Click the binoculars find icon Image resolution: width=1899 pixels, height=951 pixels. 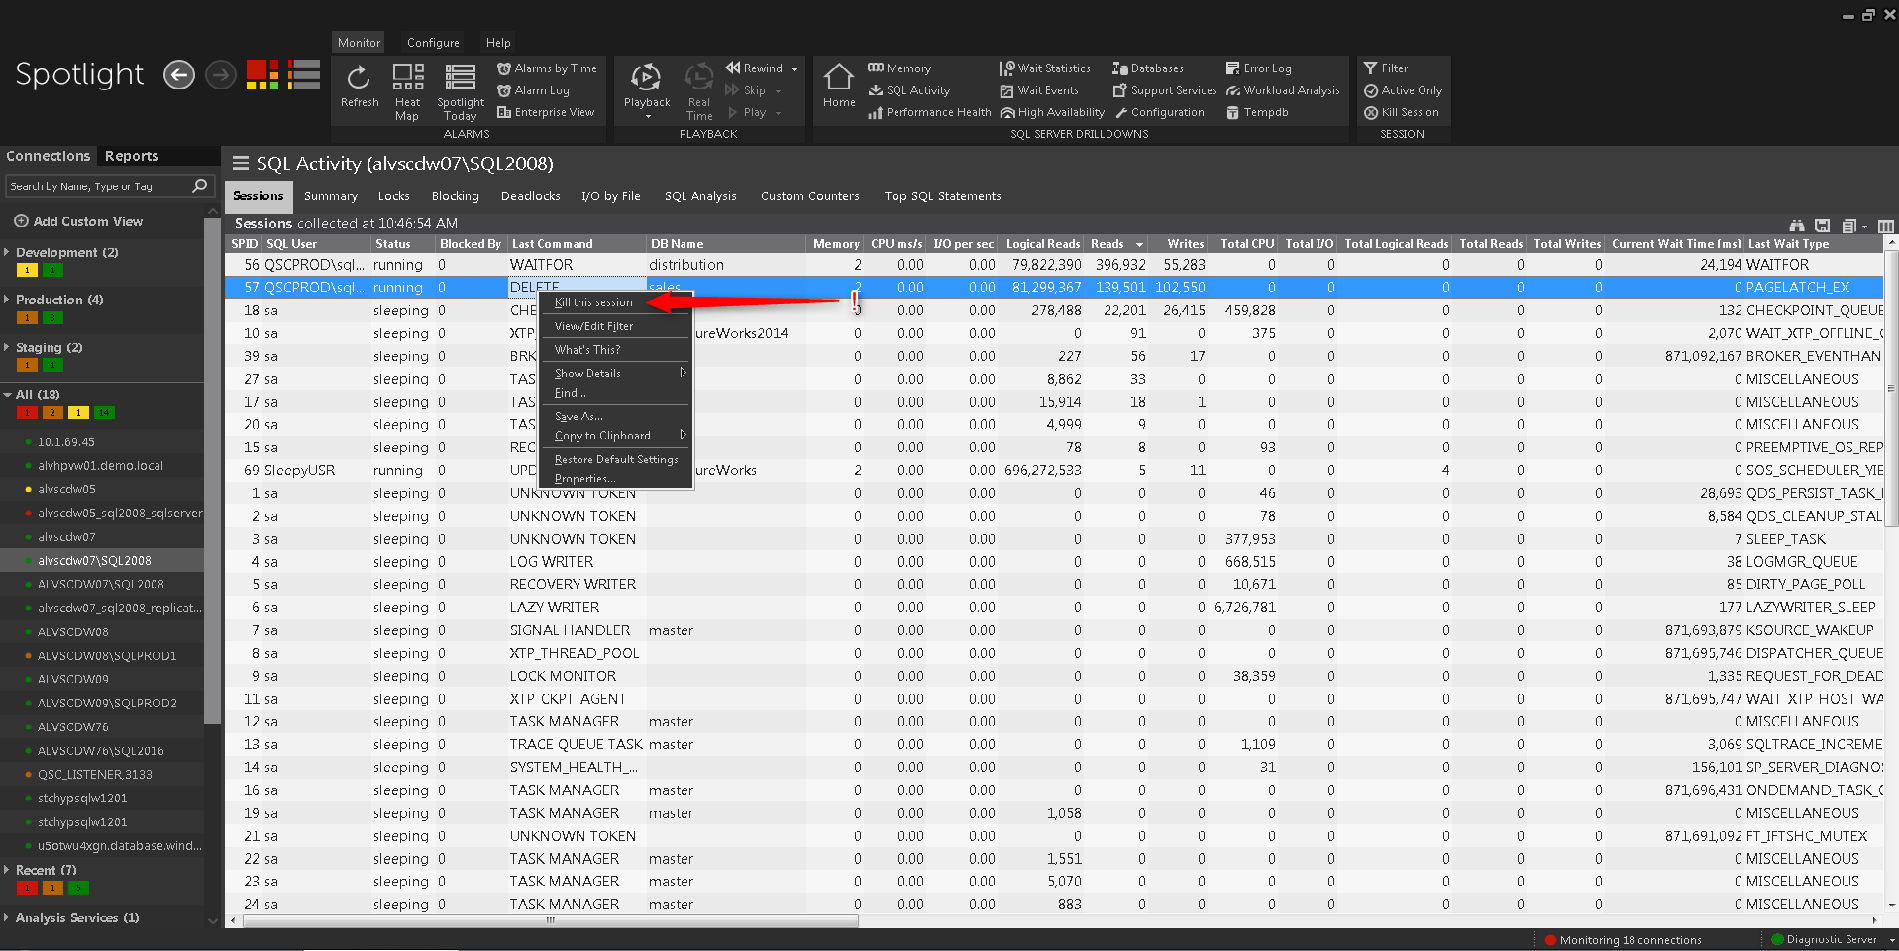pos(1797,226)
